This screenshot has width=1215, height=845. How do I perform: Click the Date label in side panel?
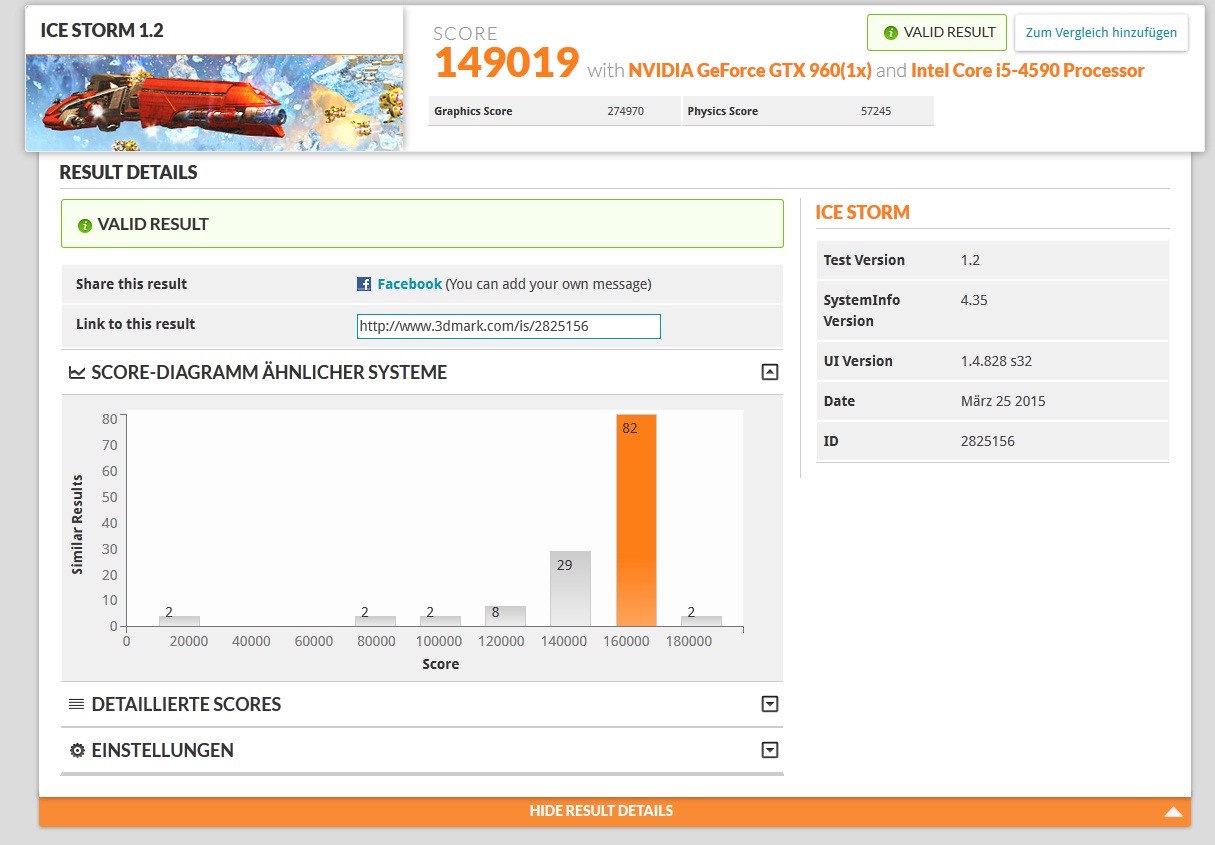(x=839, y=401)
